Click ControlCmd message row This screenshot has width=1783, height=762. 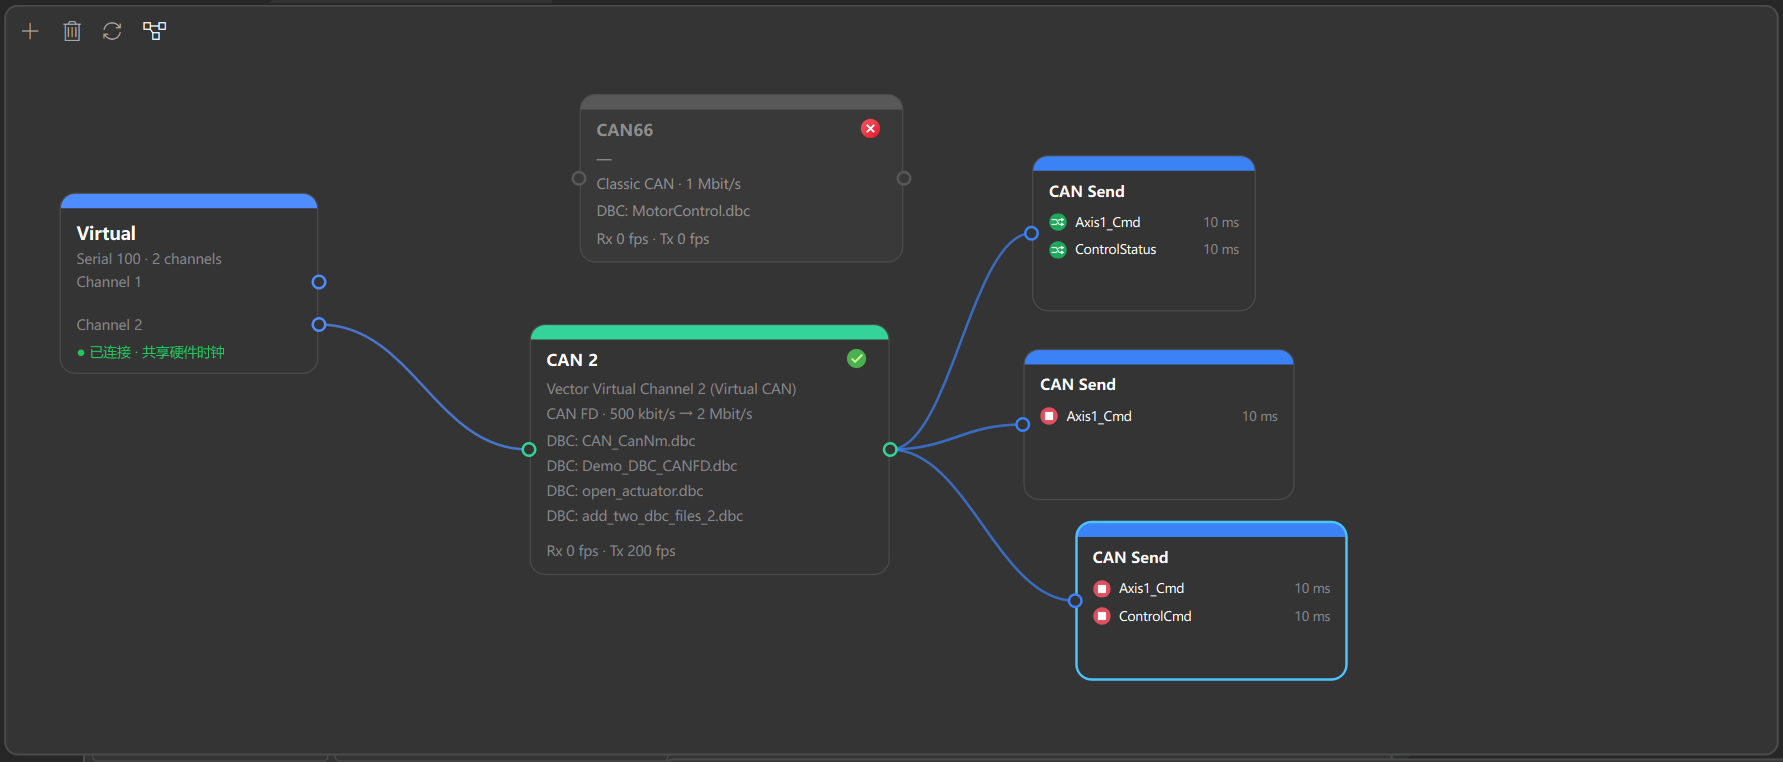click(1211, 616)
